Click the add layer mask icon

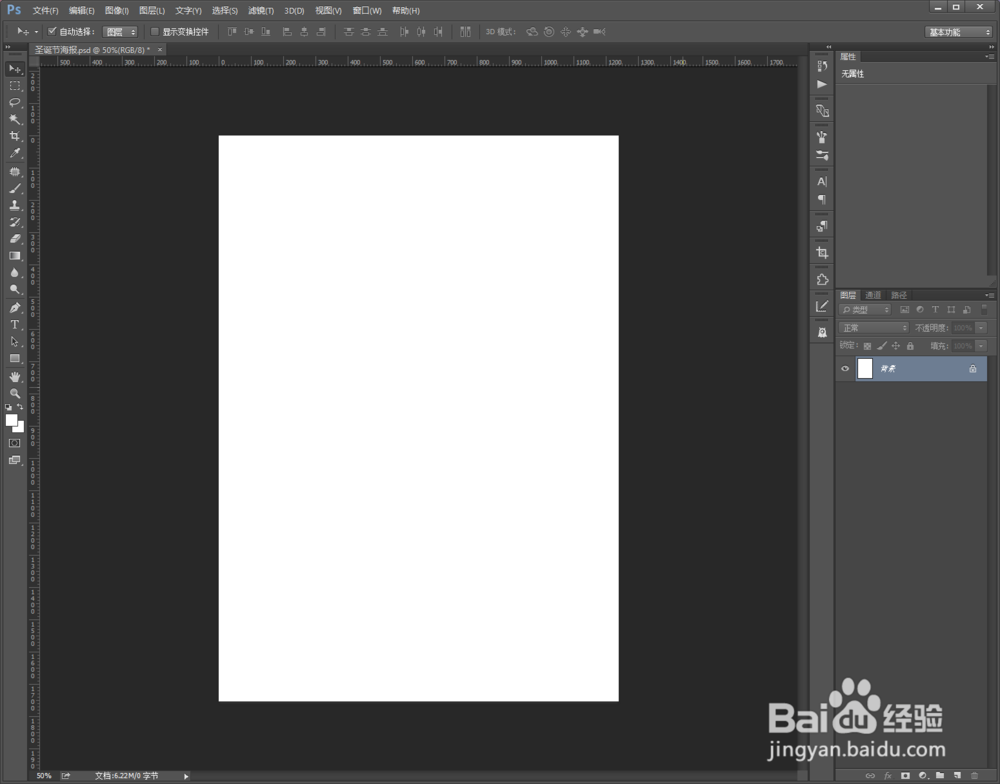point(905,776)
